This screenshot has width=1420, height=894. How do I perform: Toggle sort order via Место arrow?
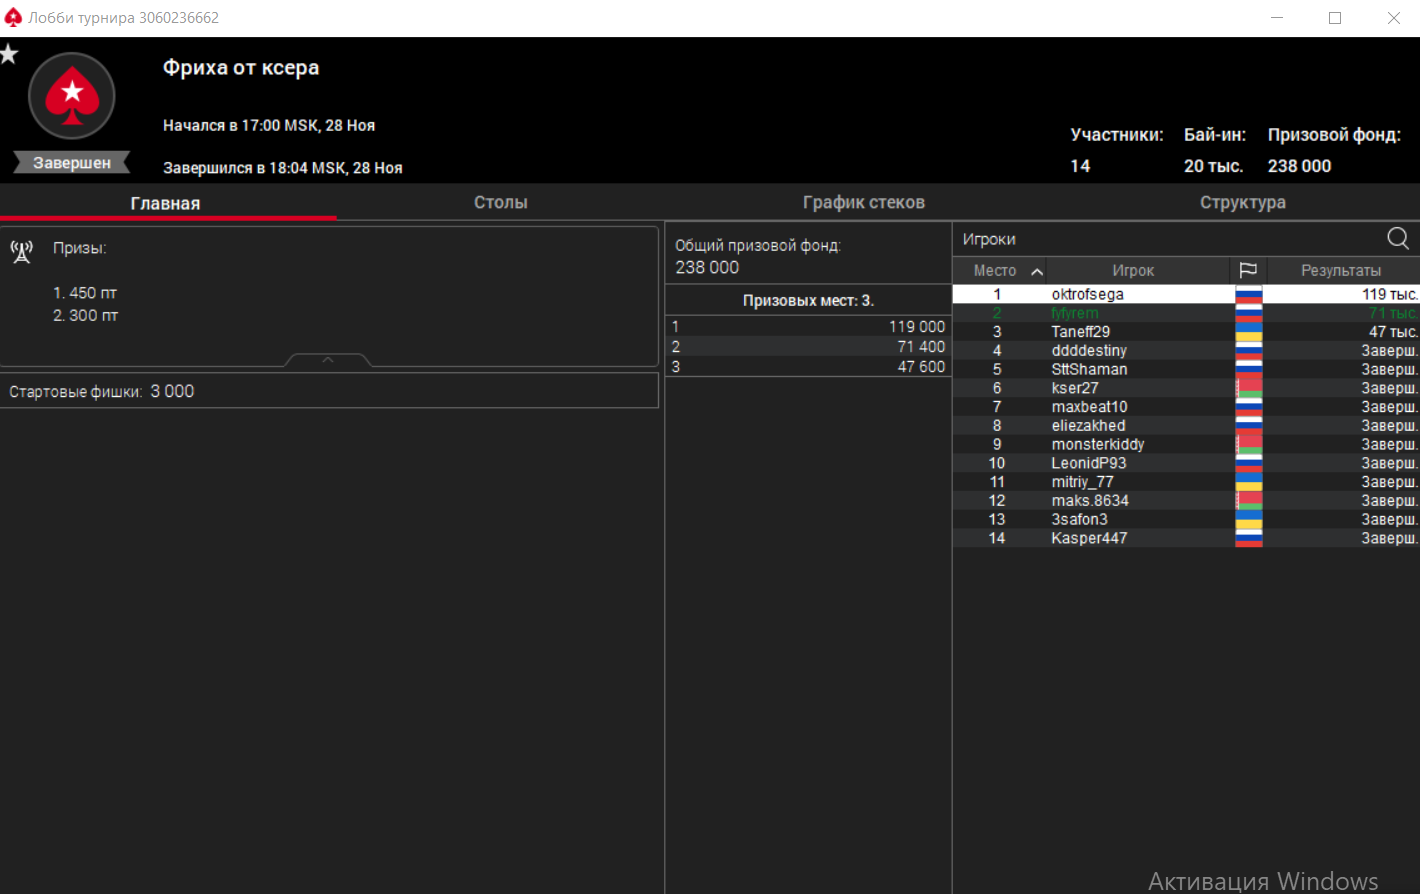pos(1037,271)
